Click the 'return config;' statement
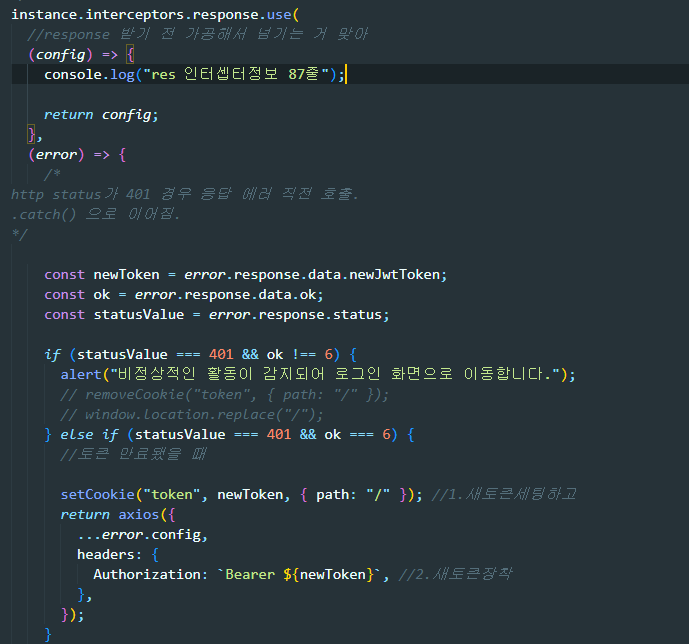This screenshot has width=689, height=644. (x=101, y=115)
